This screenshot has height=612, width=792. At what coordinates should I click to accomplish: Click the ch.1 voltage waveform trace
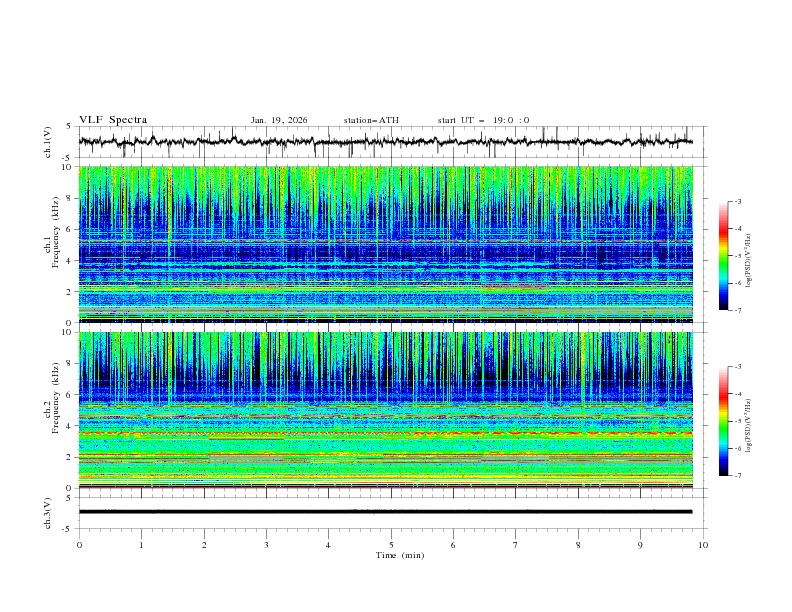pyautogui.click(x=385, y=142)
